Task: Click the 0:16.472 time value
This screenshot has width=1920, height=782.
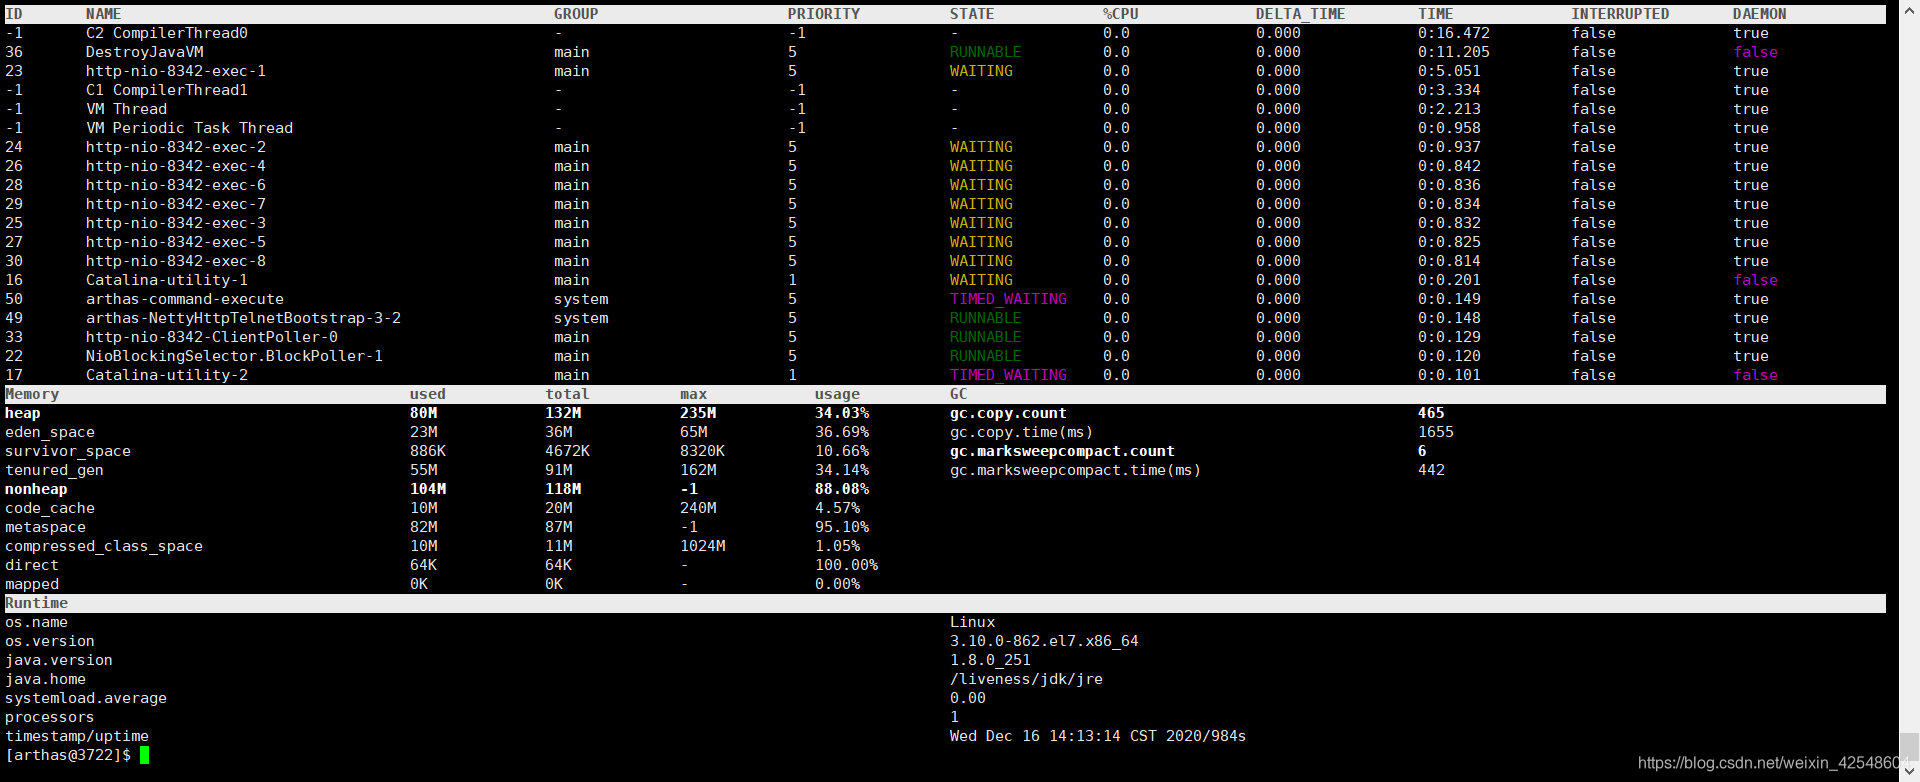Action: click(x=1454, y=33)
